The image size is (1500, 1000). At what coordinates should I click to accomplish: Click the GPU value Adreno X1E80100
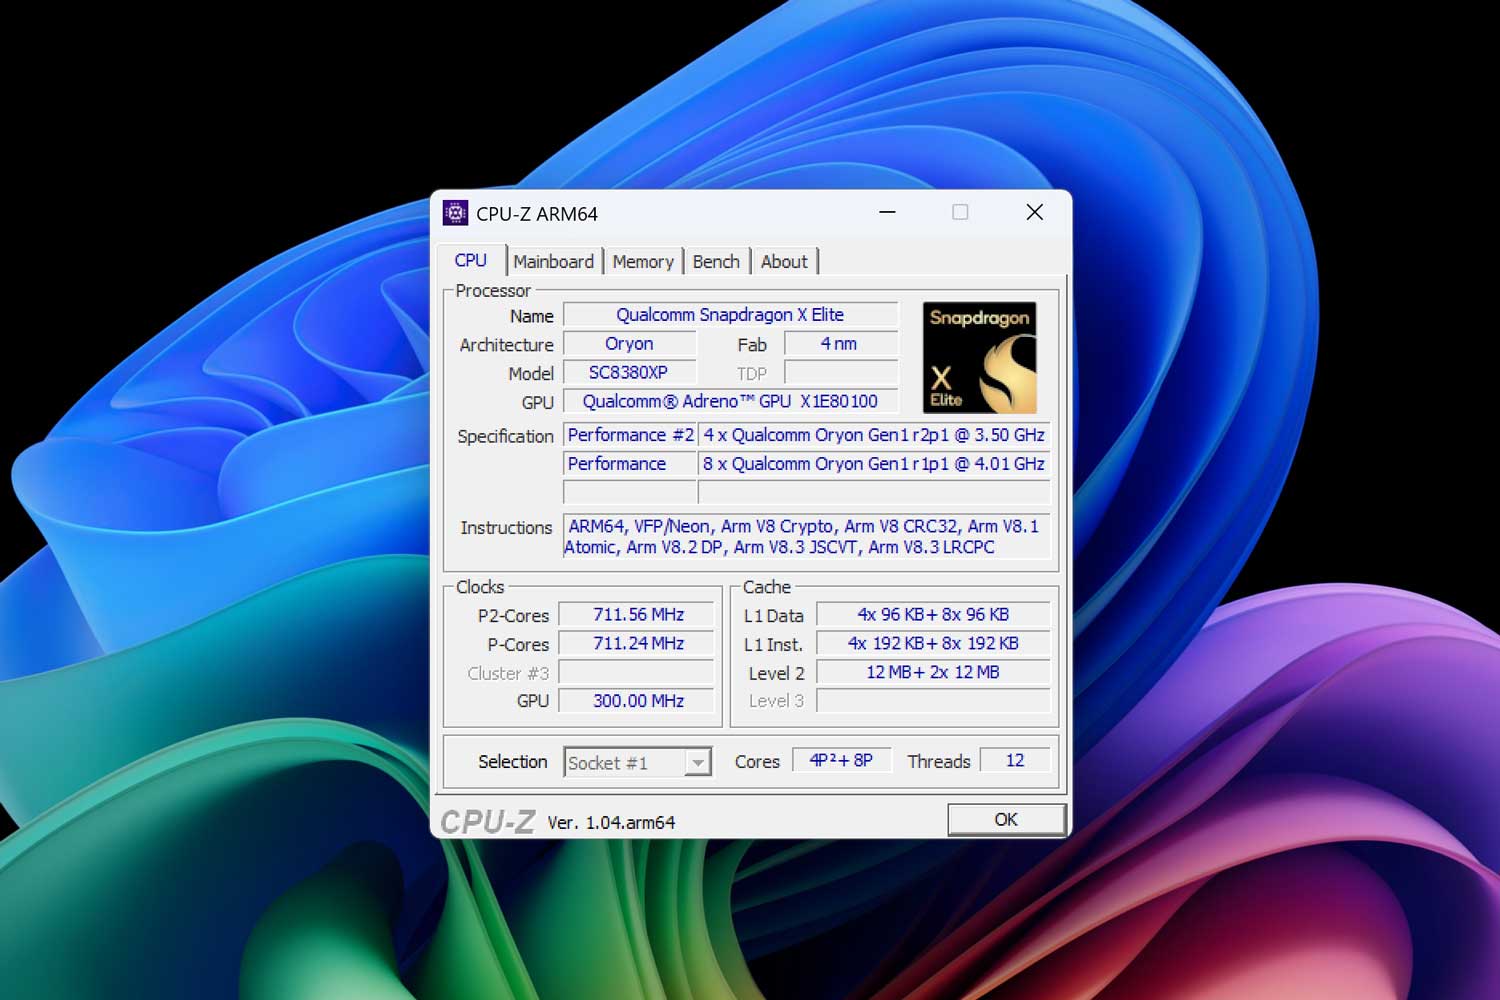tap(730, 402)
